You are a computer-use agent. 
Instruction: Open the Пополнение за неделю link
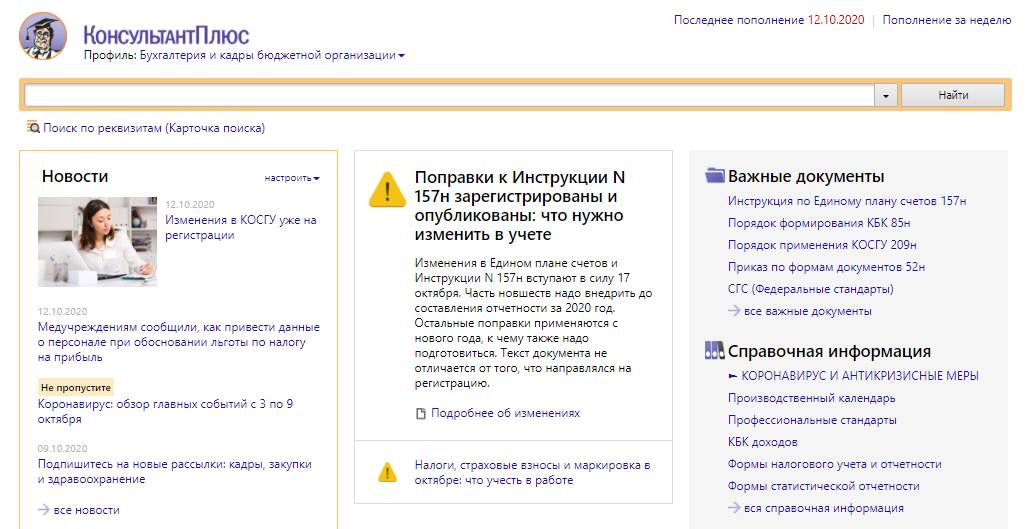click(946, 20)
